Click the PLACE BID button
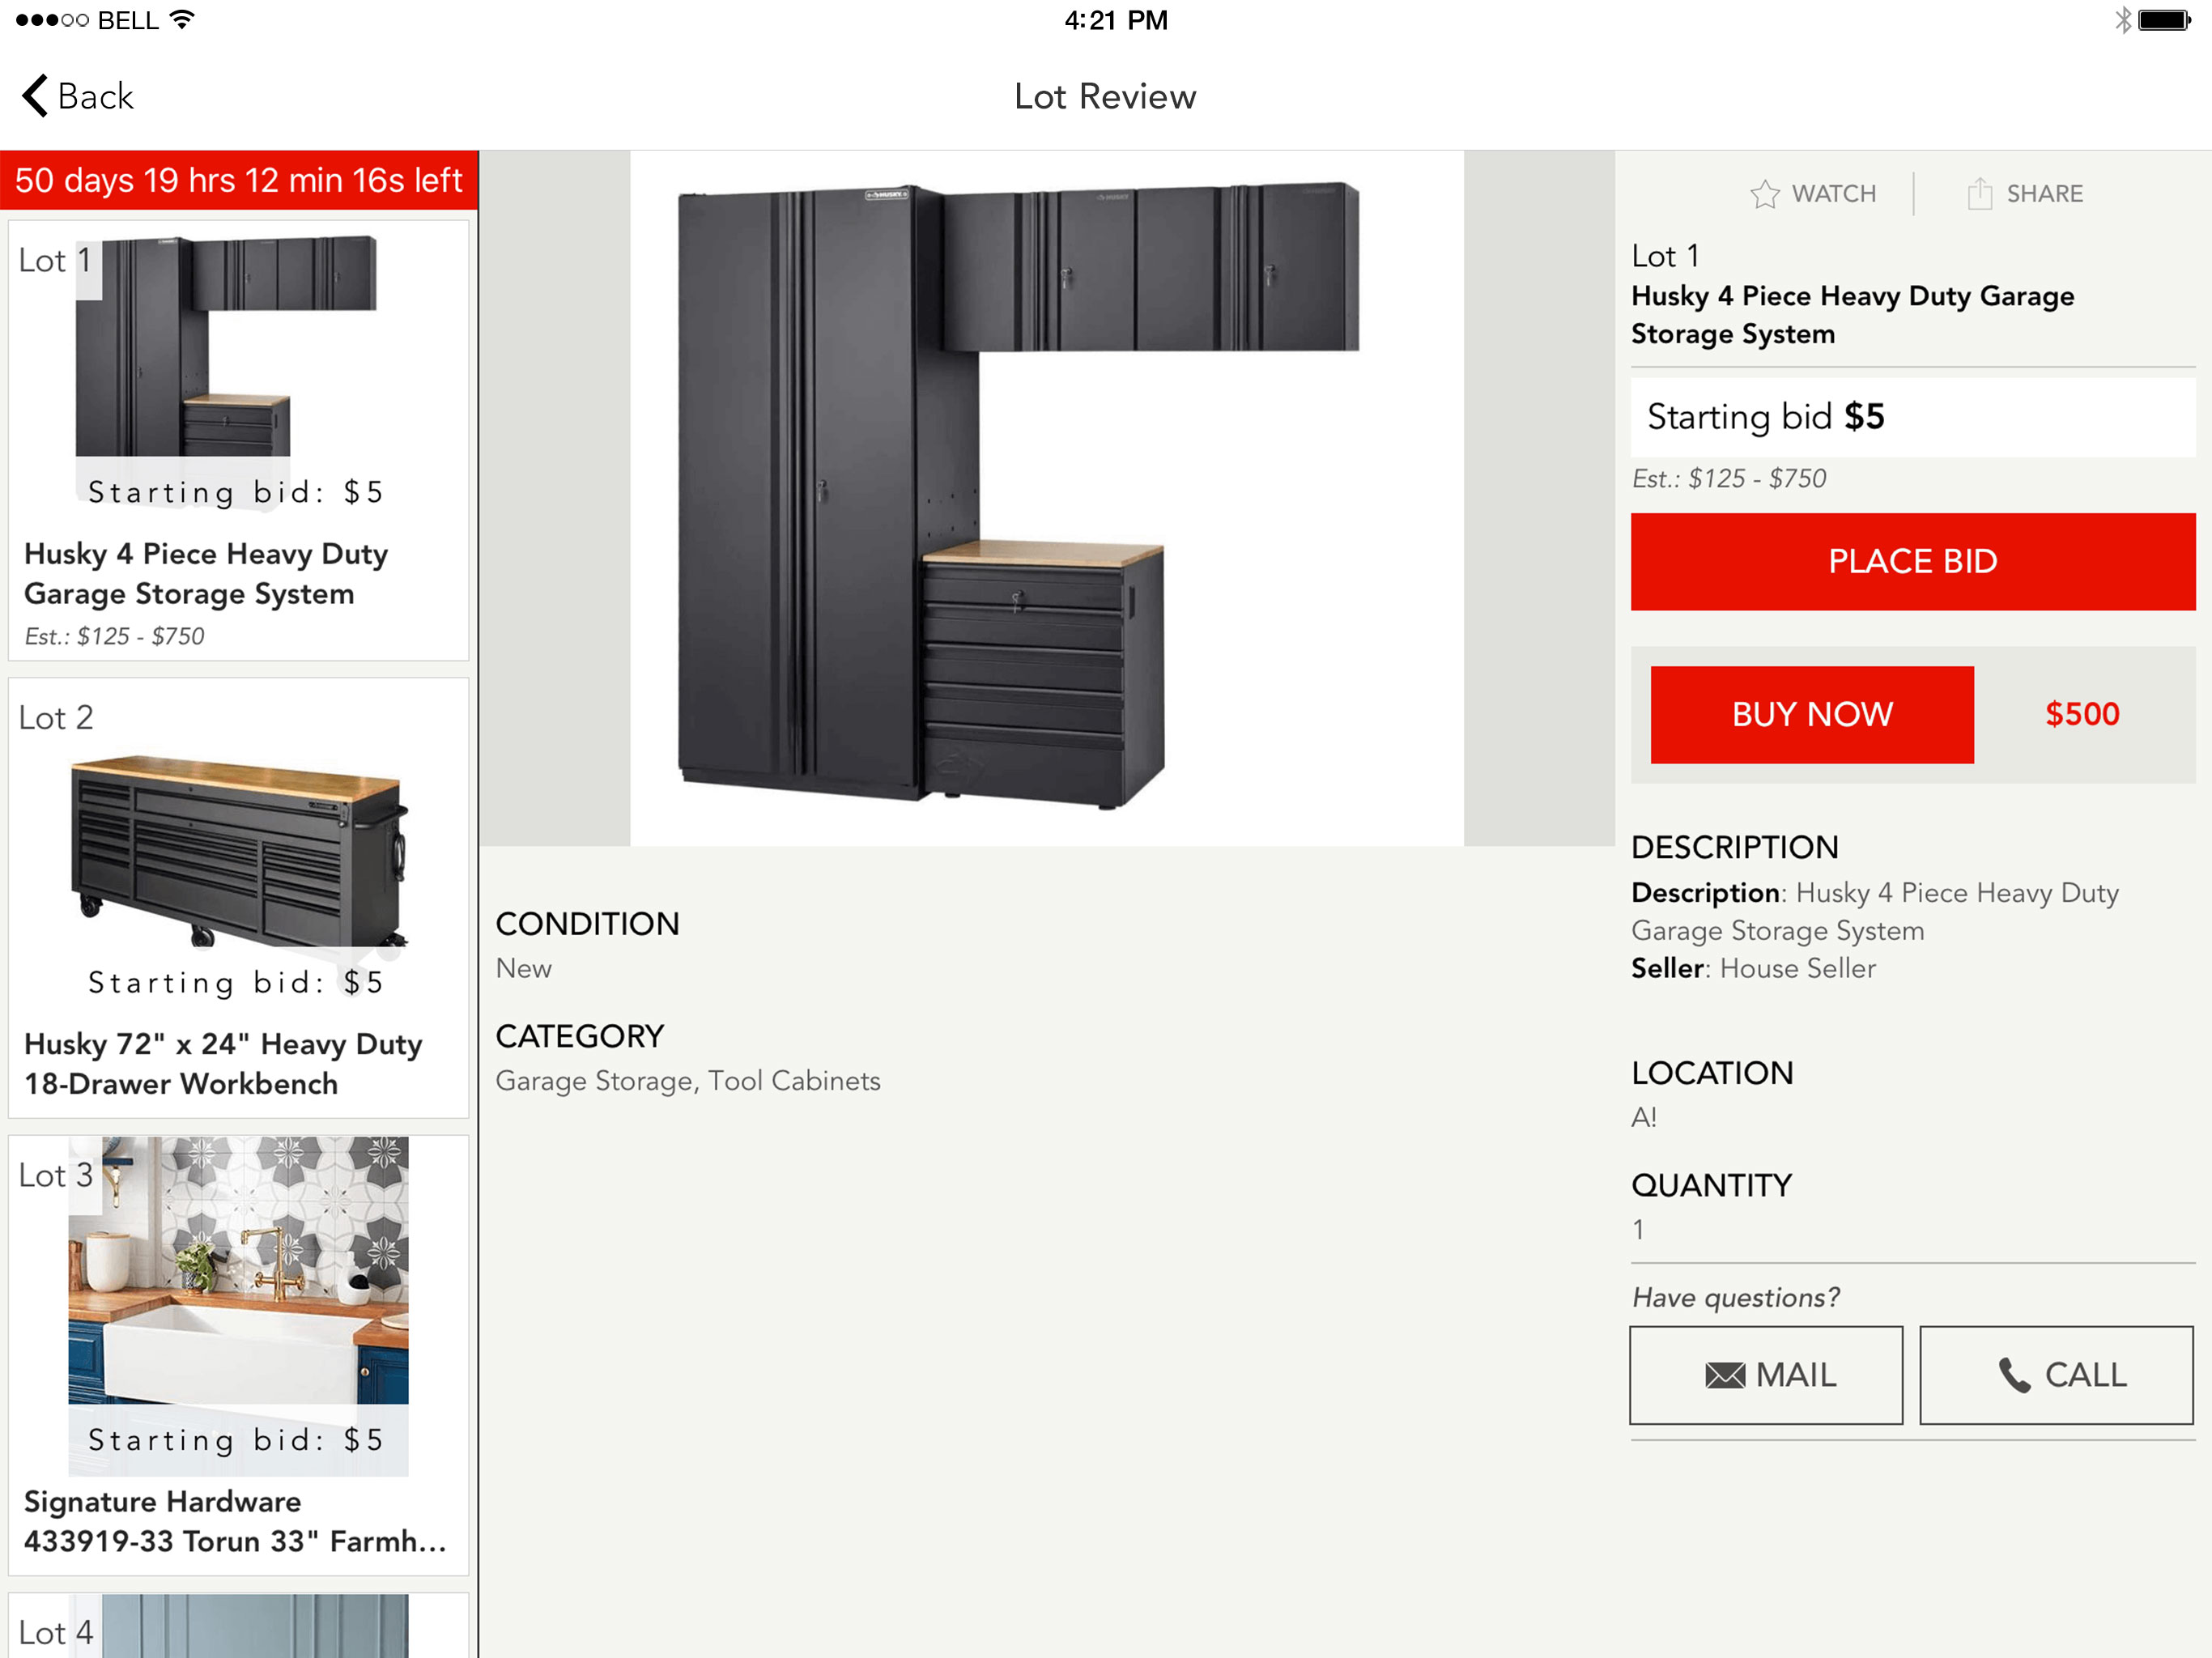This screenshot has width=2212, height=1658. click(x=1912, y=562)
